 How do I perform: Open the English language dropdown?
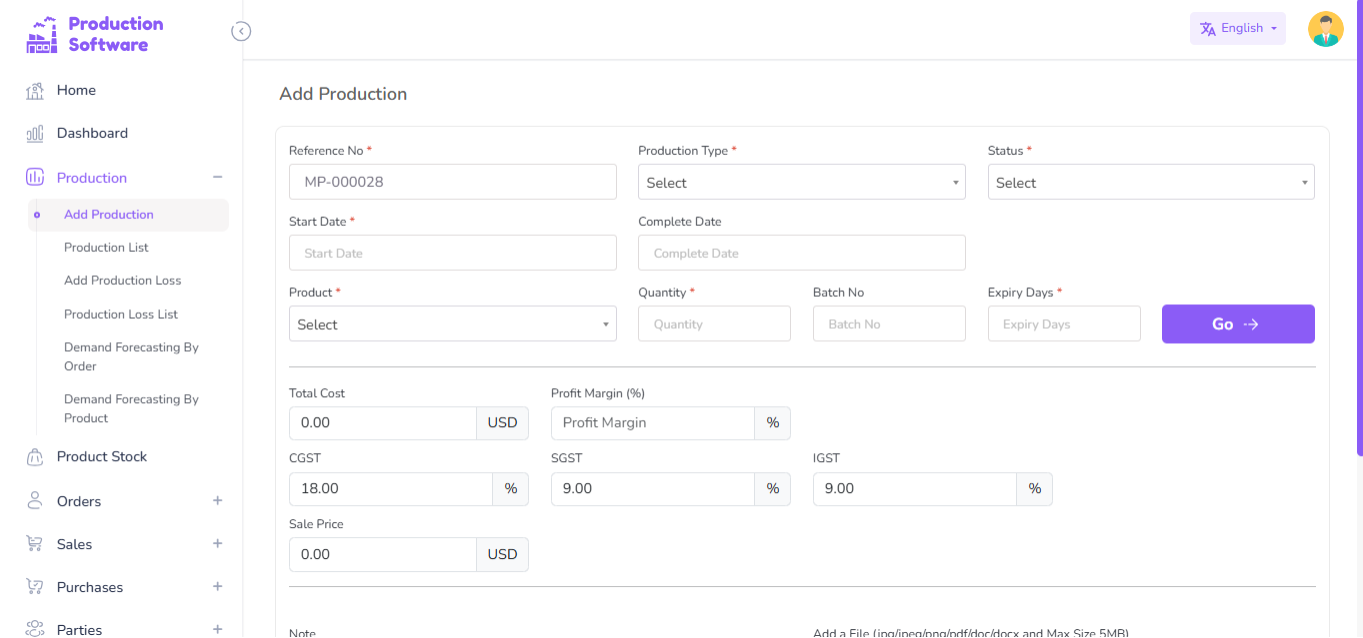tap(1237, 29)
